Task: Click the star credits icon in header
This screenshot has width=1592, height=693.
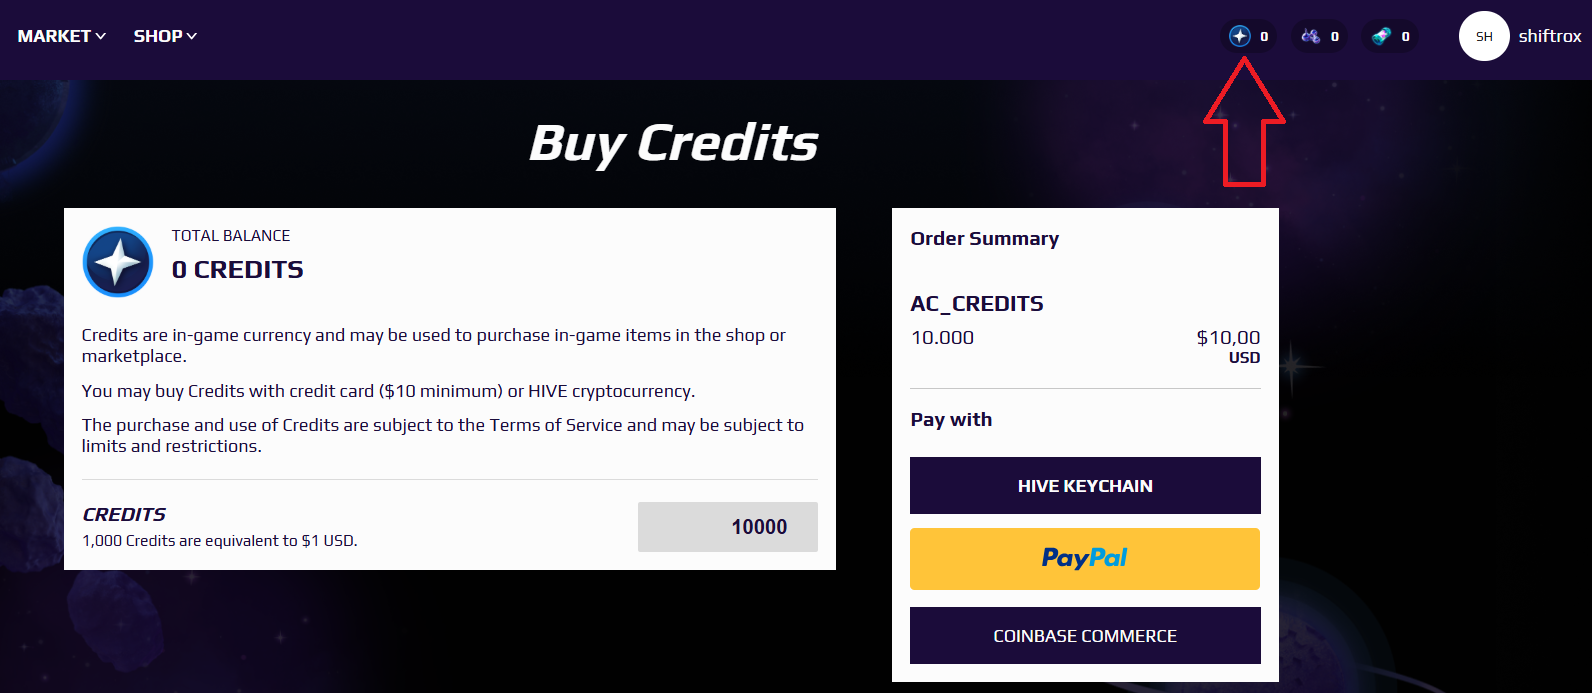Action: (x=1240, y=36)
